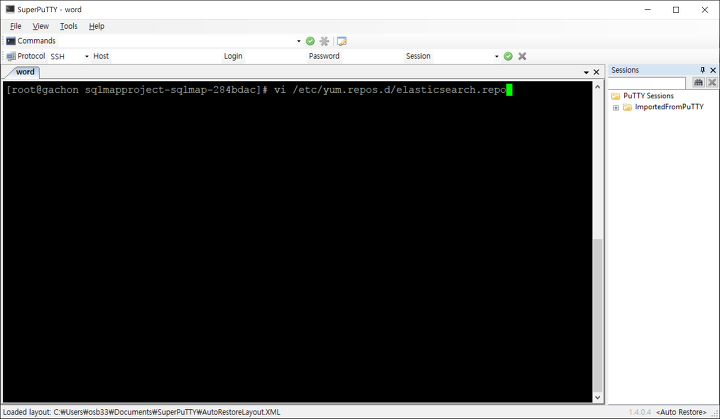Click inside the terminal at the command line

pos(260,90)
